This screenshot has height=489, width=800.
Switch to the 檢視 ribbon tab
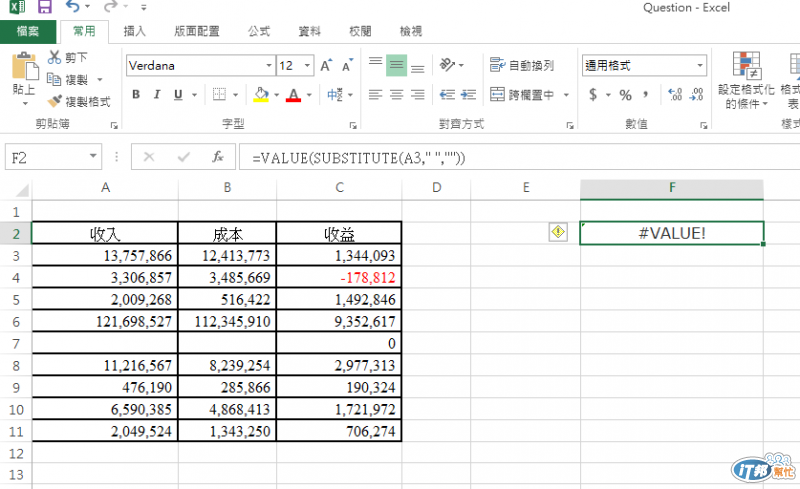pos(411,31)
